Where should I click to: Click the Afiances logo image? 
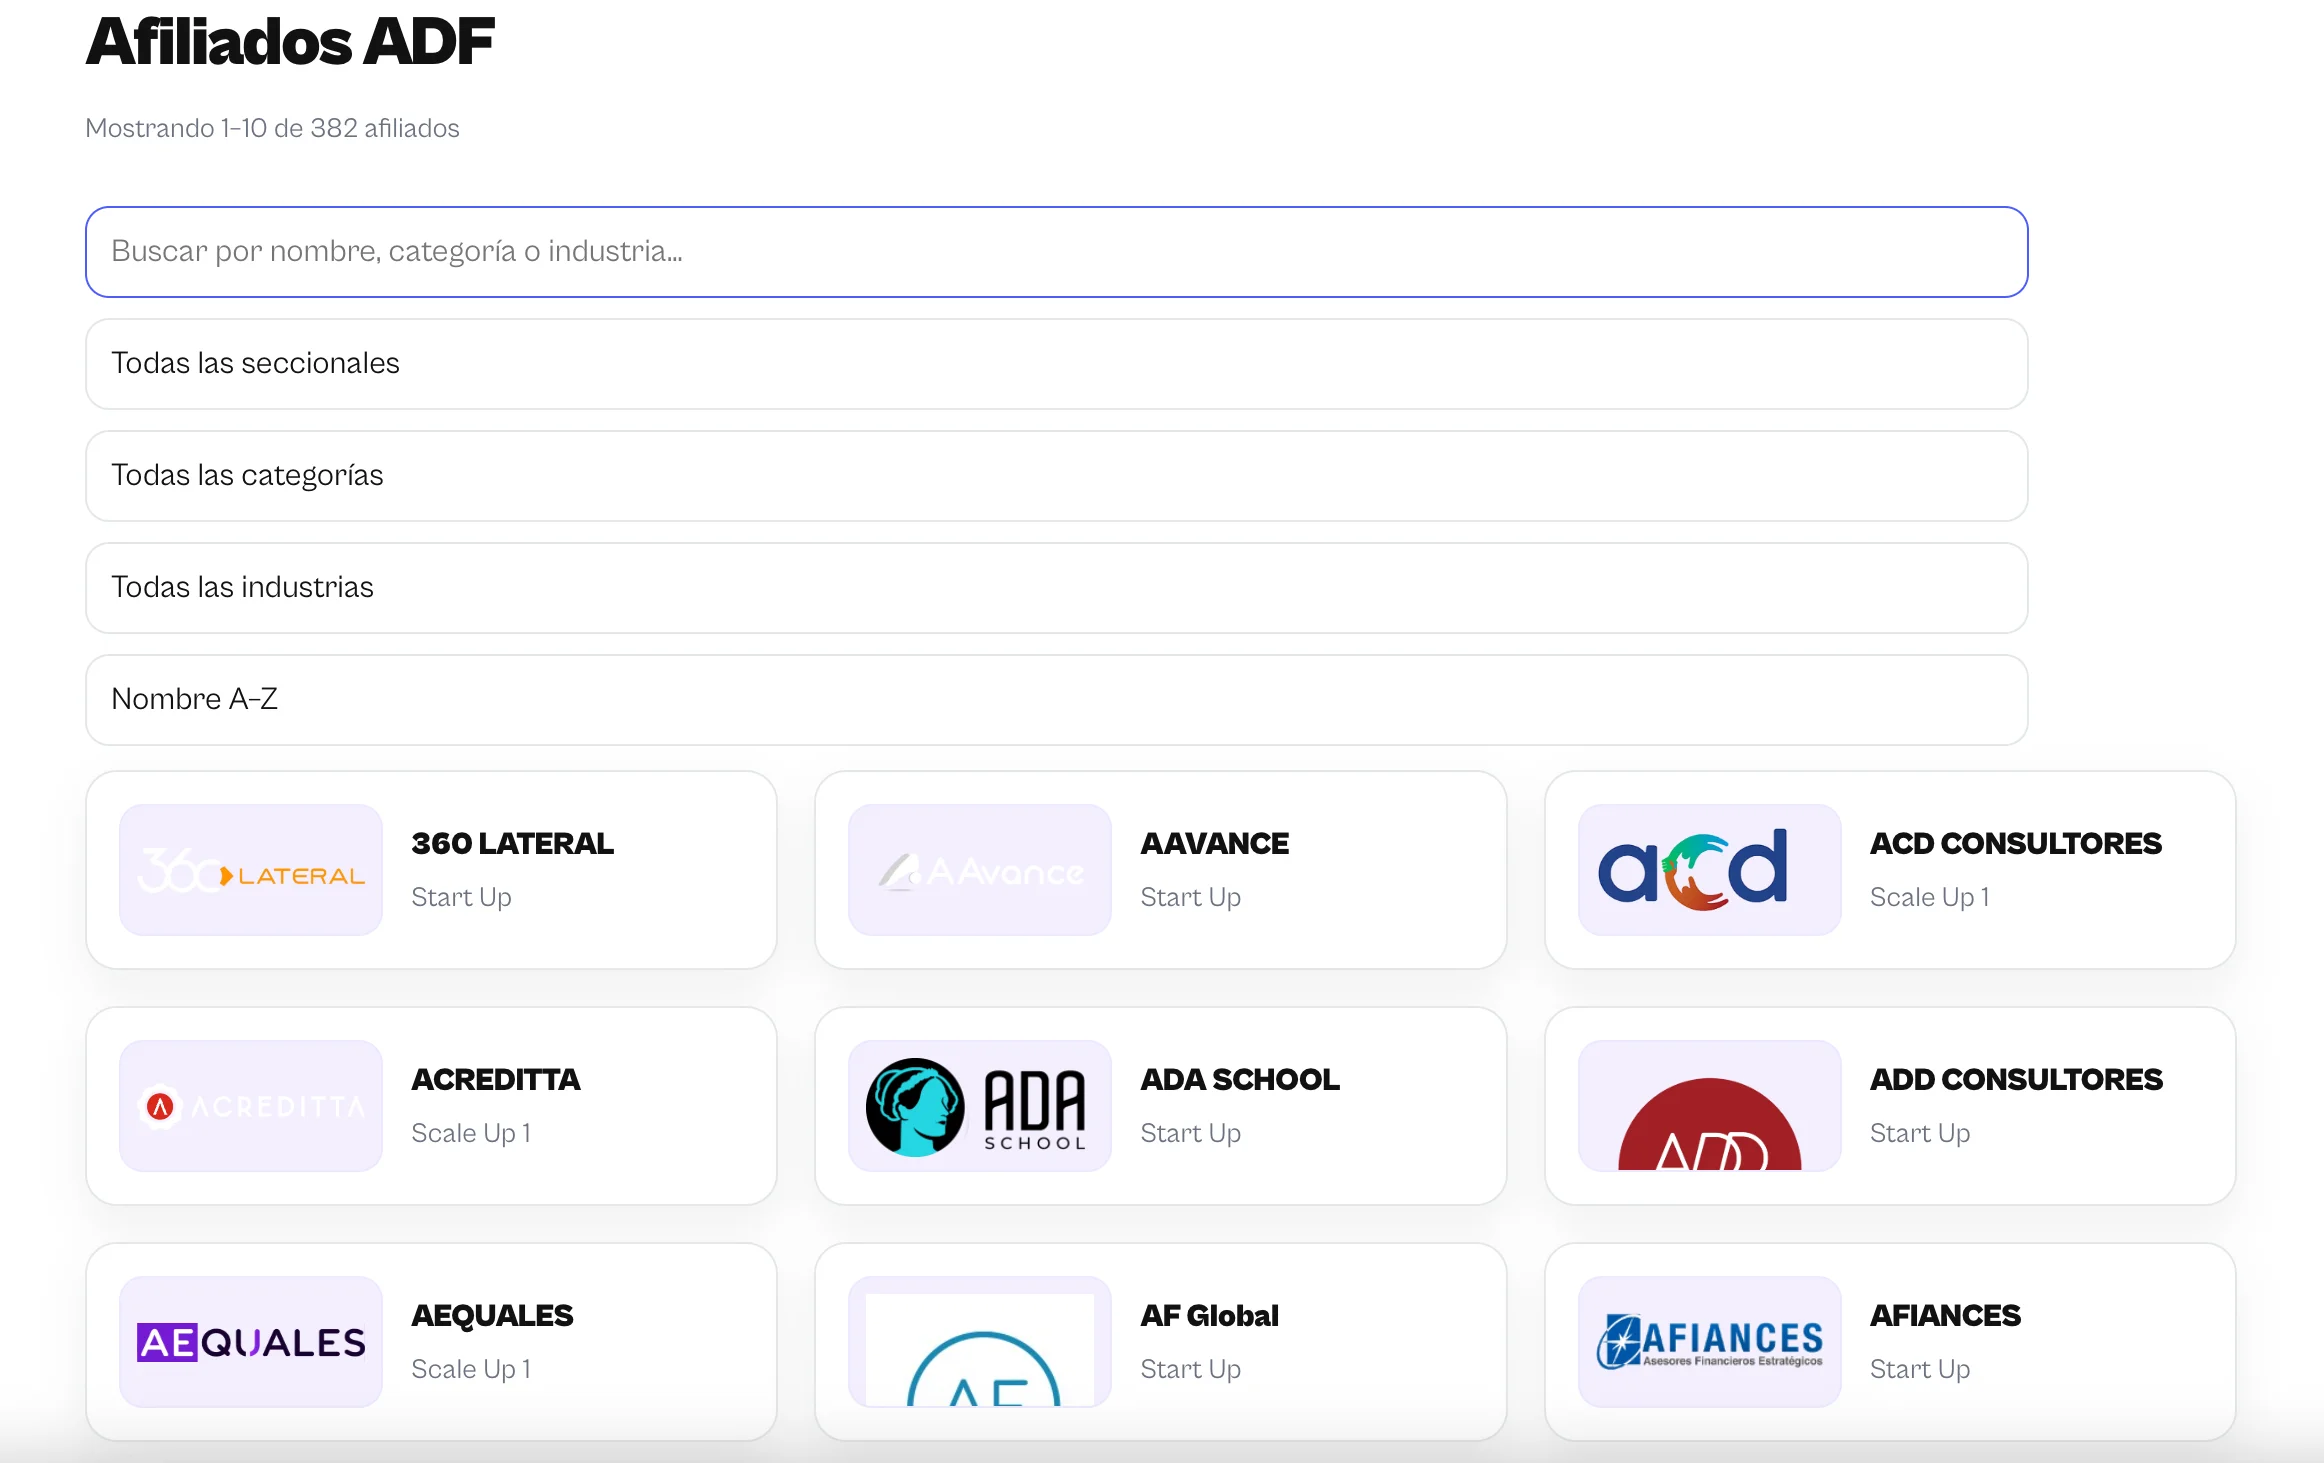pos(1709,1342)
